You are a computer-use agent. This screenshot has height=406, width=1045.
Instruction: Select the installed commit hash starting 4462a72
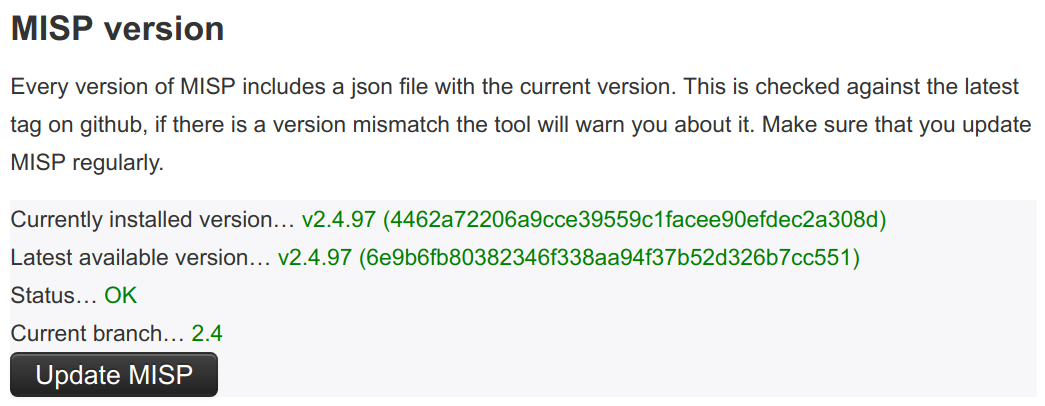pos(635,219)
